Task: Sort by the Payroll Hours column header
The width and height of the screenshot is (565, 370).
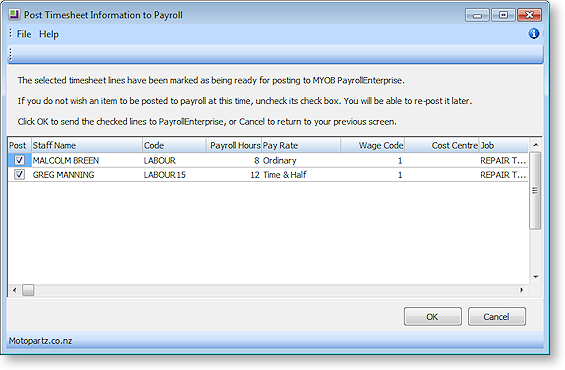Action: point(233,145)
